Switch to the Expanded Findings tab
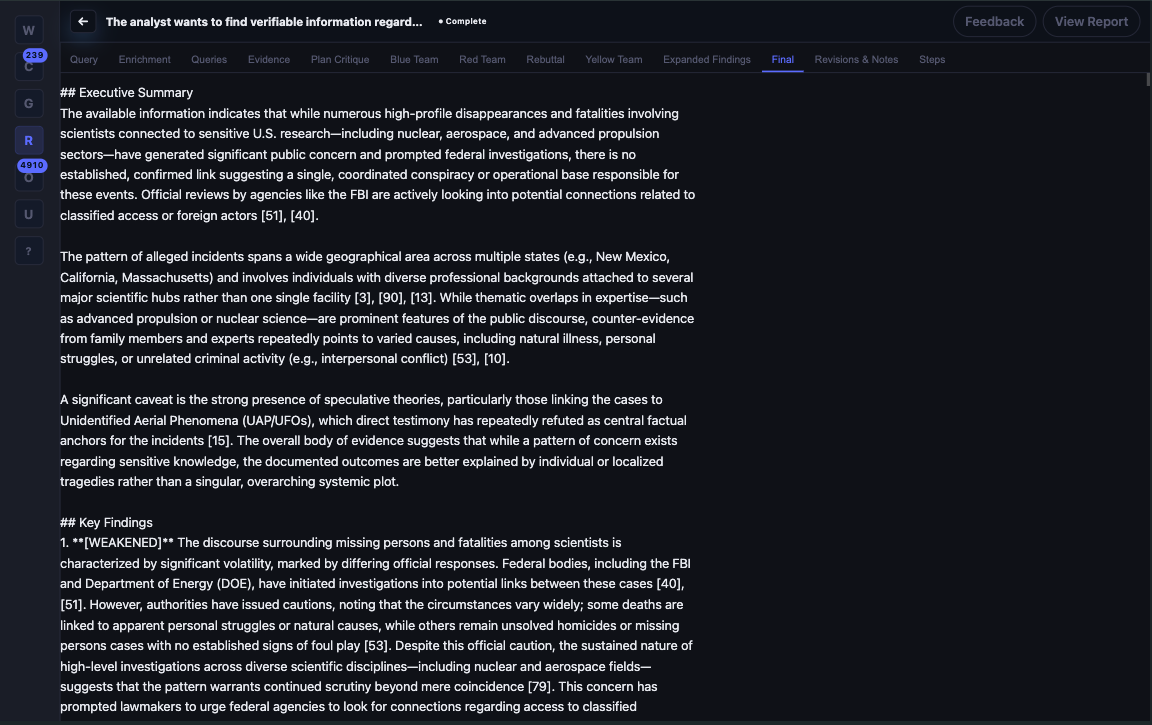The height and width of the screenshot is (725, 1152). coord(707,59)
